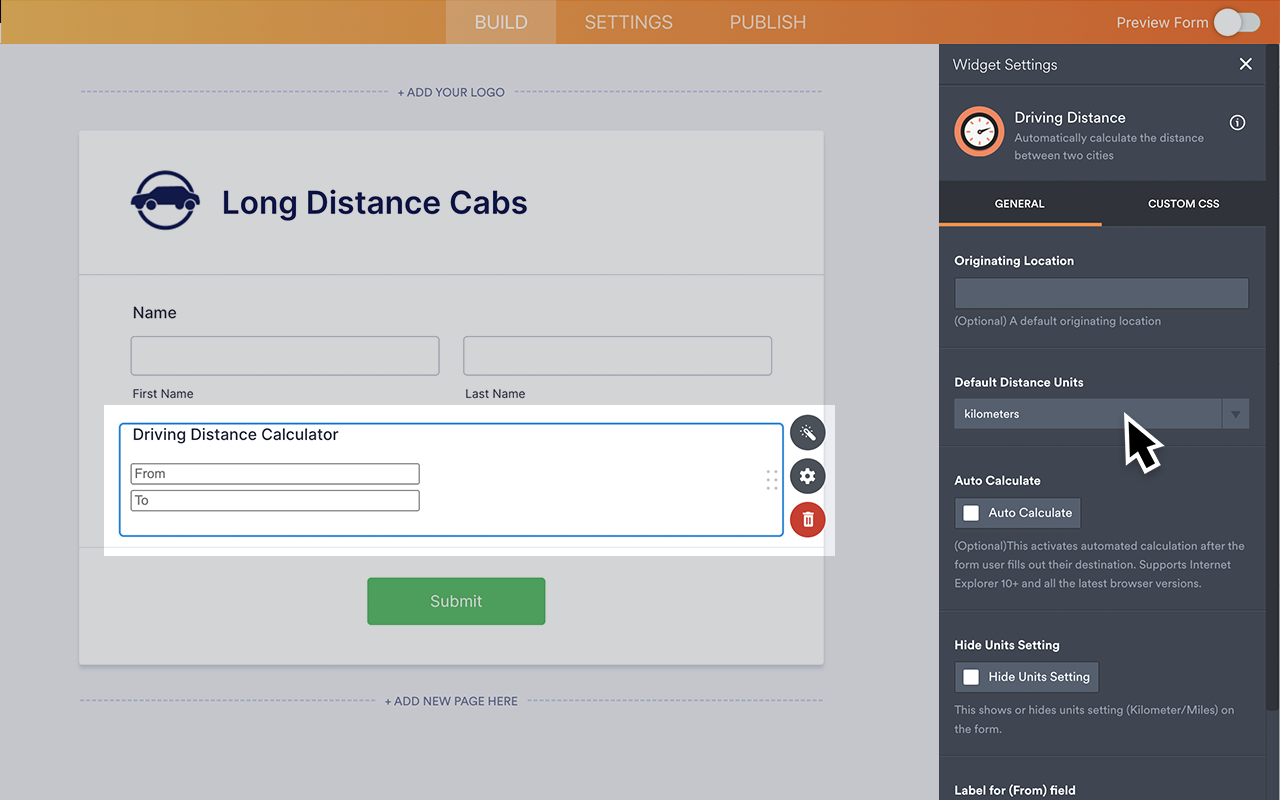Switch to the Custom CSS tab
Viewport: 1280px width, 800px height.
tap(1183, 203)
